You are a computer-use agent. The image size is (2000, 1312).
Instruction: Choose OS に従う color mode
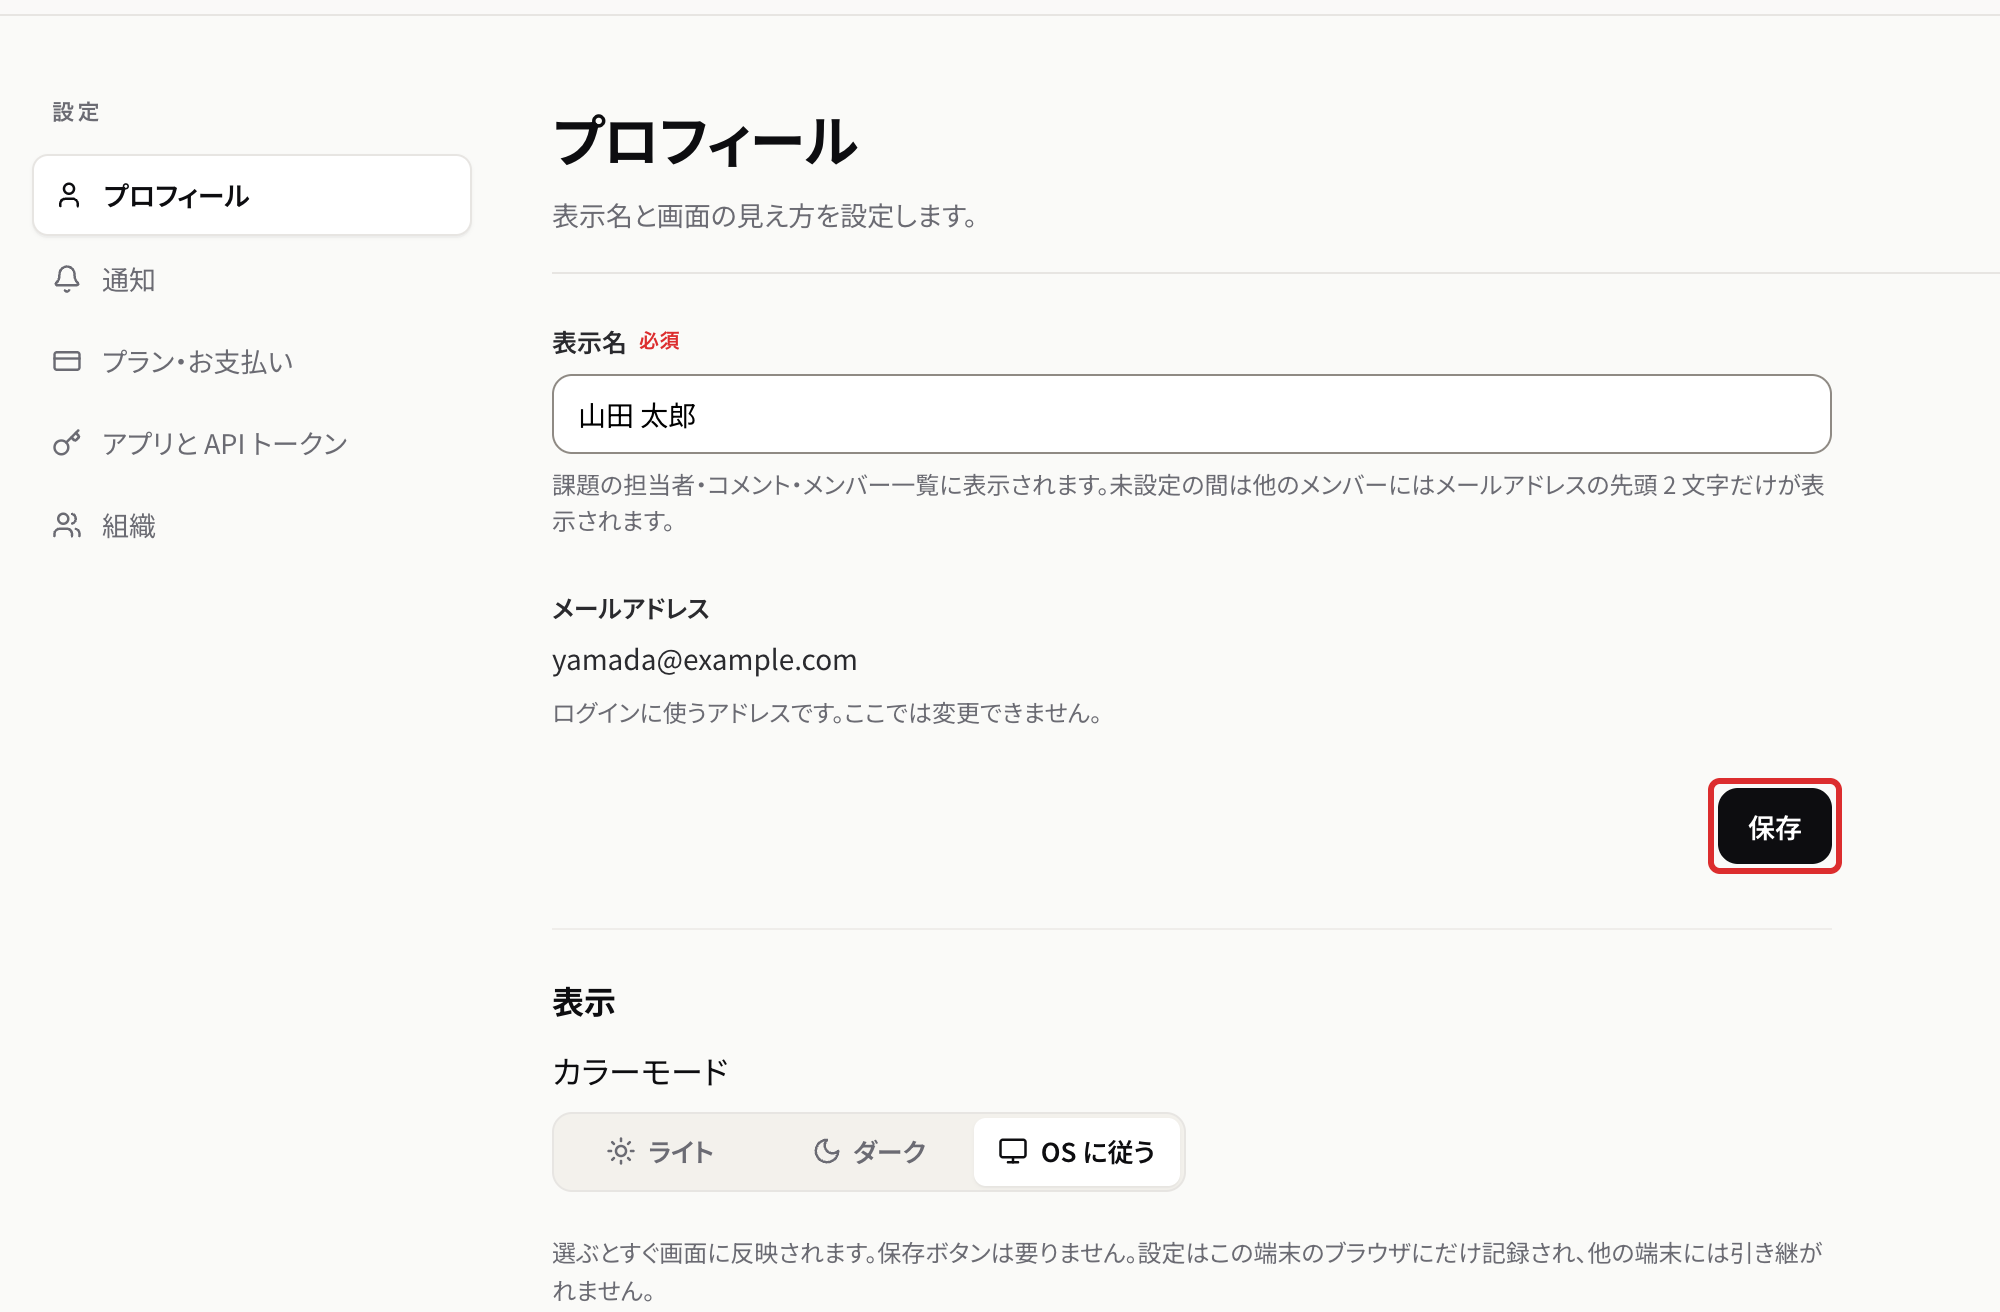pyautogui.click(x=1077, y=1152)
